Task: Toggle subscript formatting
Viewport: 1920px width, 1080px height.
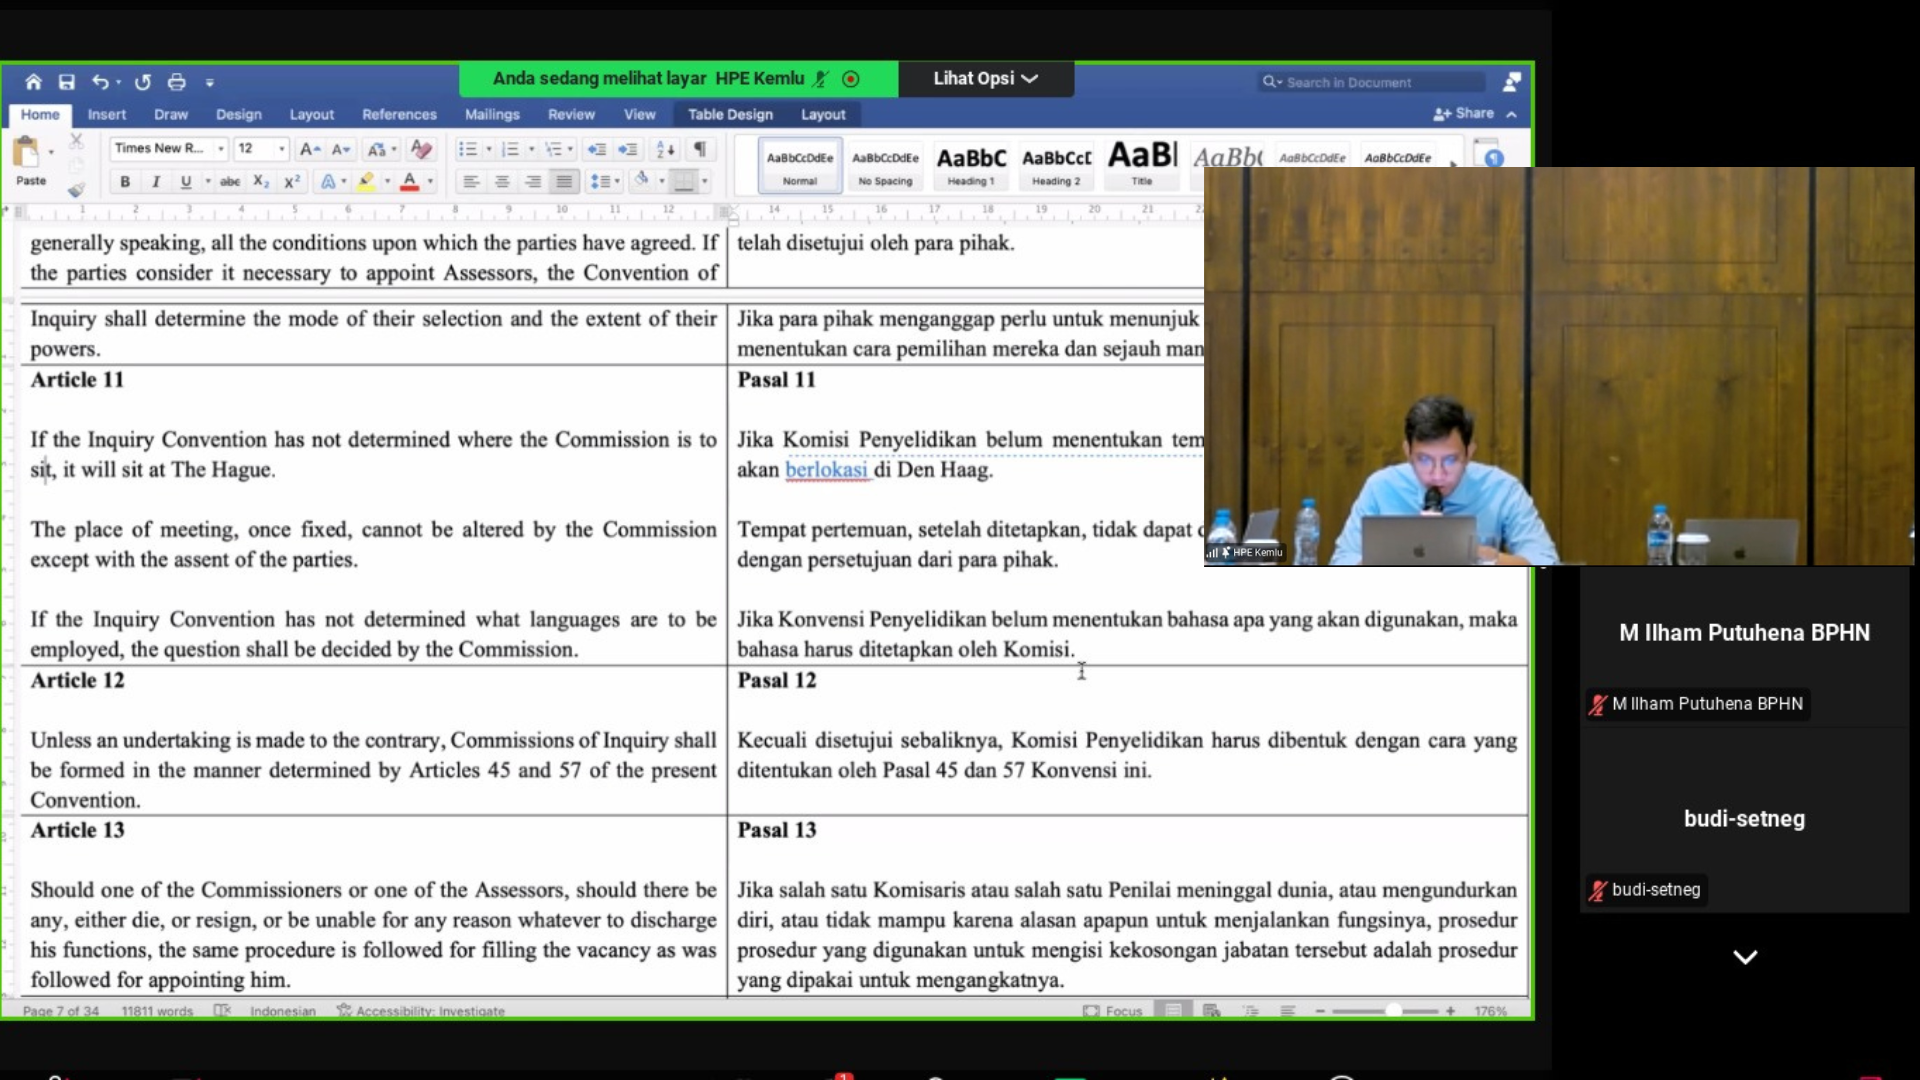Action: pyautogui.click(x=261, y=181)
